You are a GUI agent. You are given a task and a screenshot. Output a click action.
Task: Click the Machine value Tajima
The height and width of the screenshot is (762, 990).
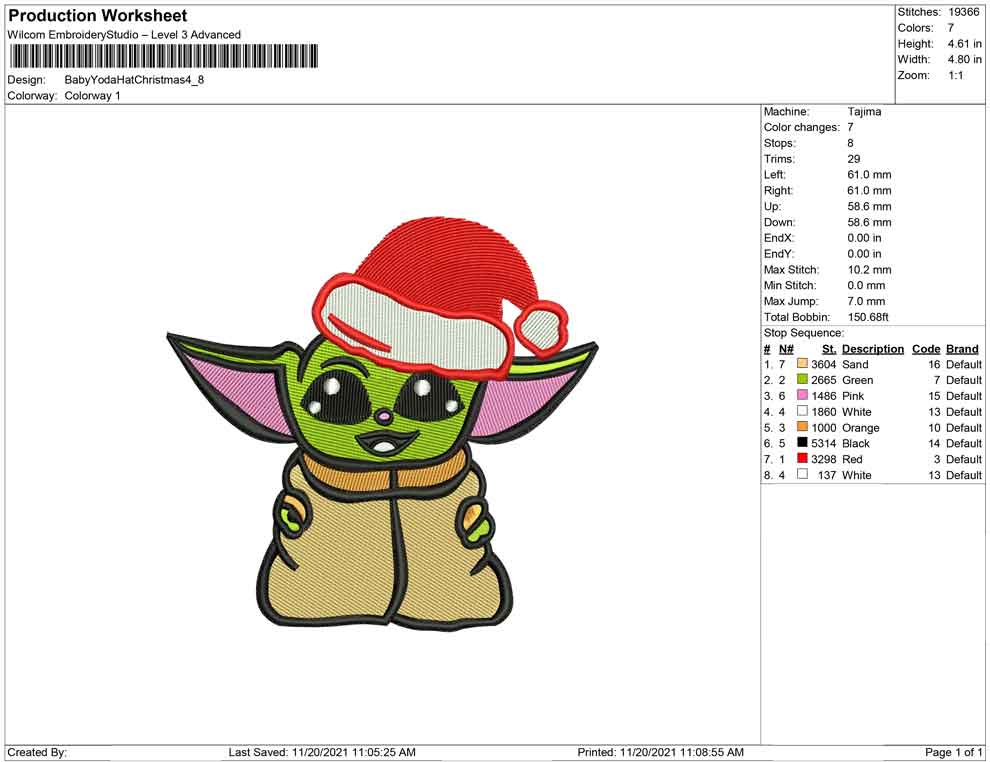click(x=864, y=112)
